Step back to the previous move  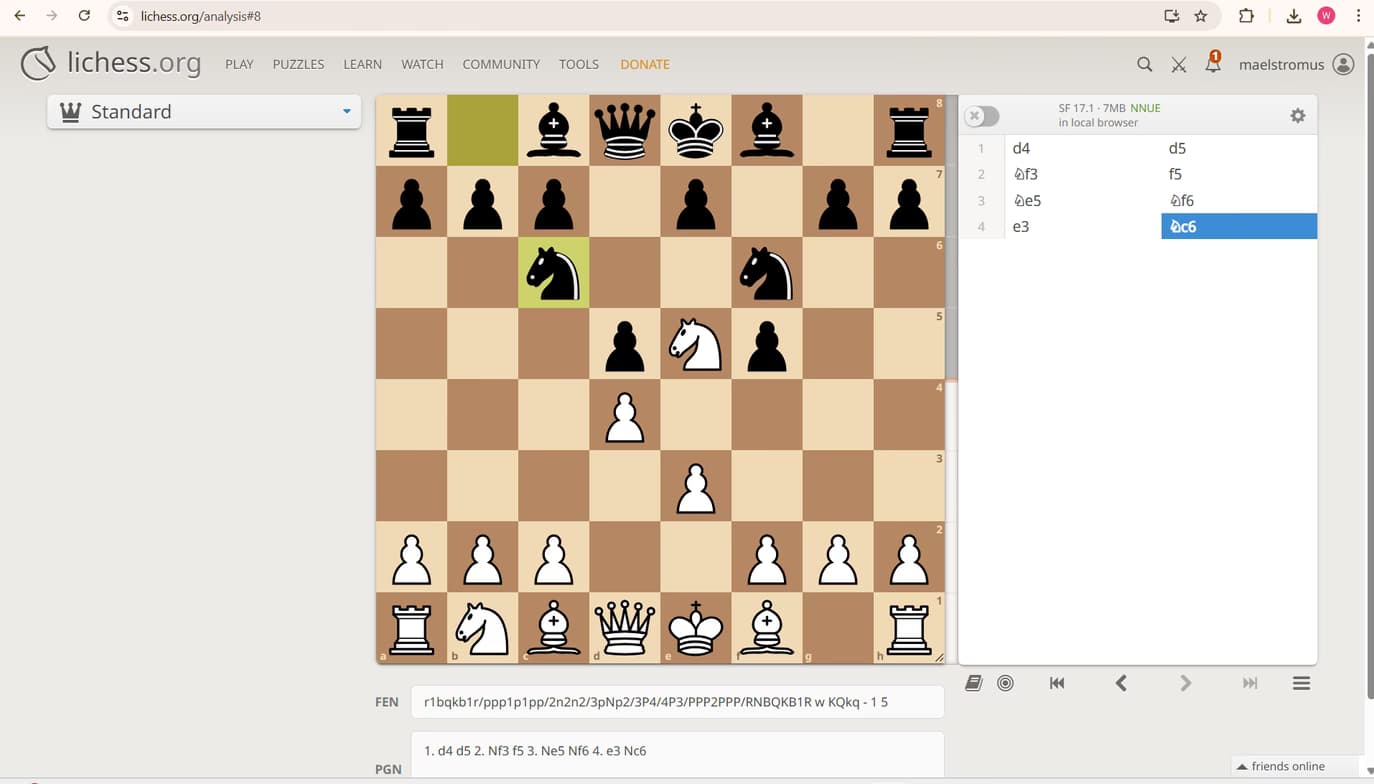click(x=1121, y=683)
